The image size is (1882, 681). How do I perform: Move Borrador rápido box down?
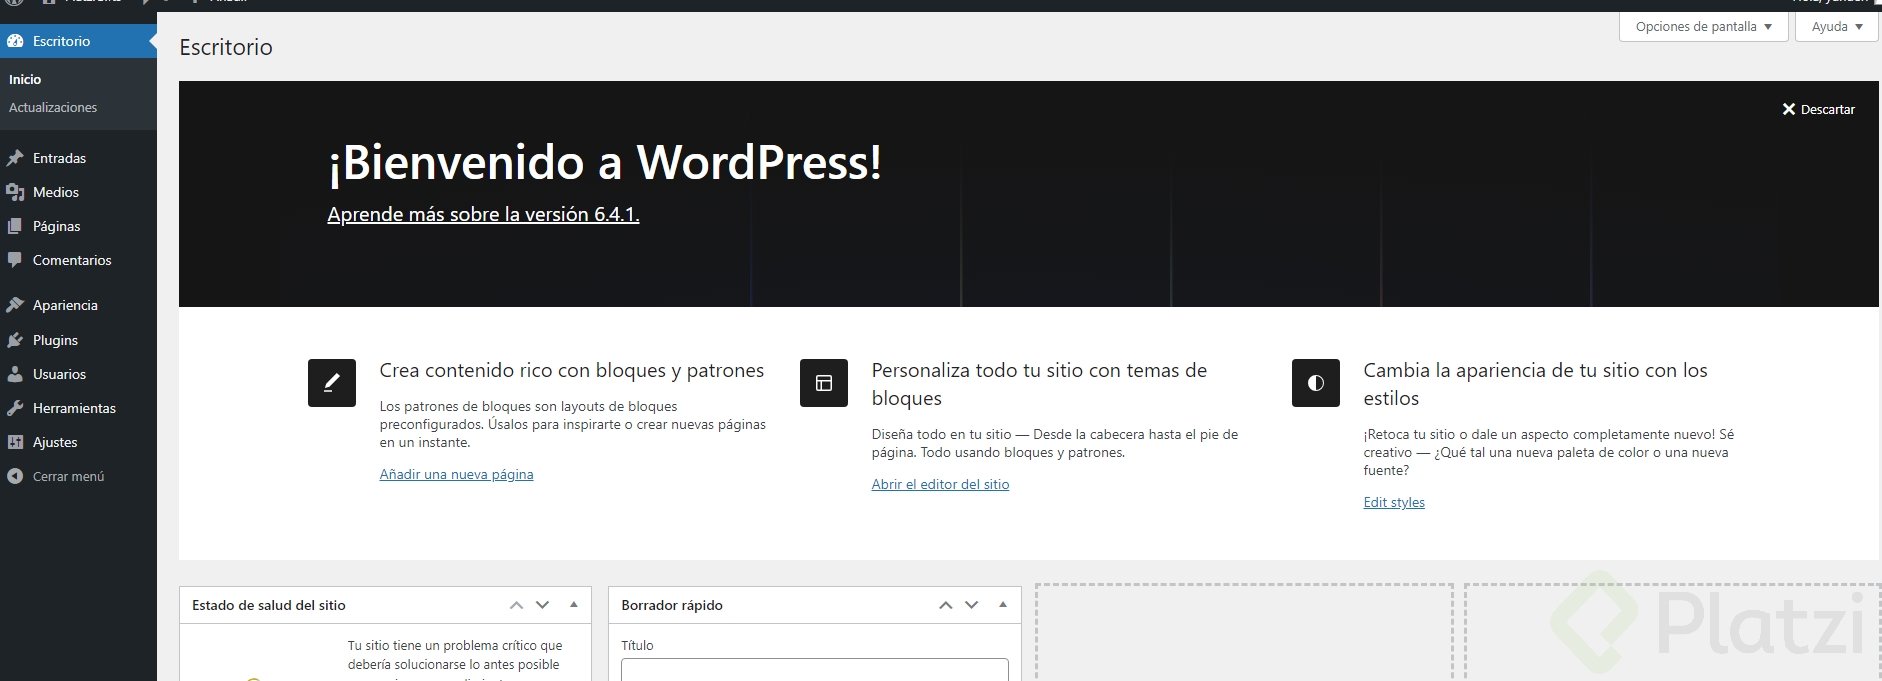pos(971,605)
